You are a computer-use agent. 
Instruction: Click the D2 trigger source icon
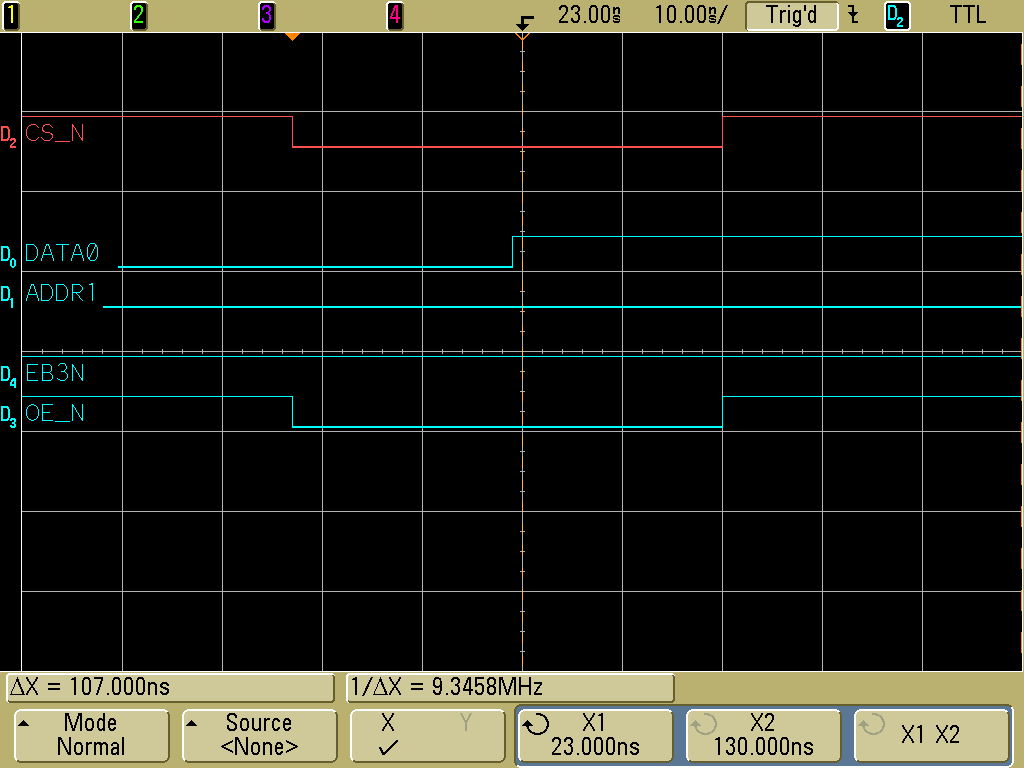(x=897, y=15)
